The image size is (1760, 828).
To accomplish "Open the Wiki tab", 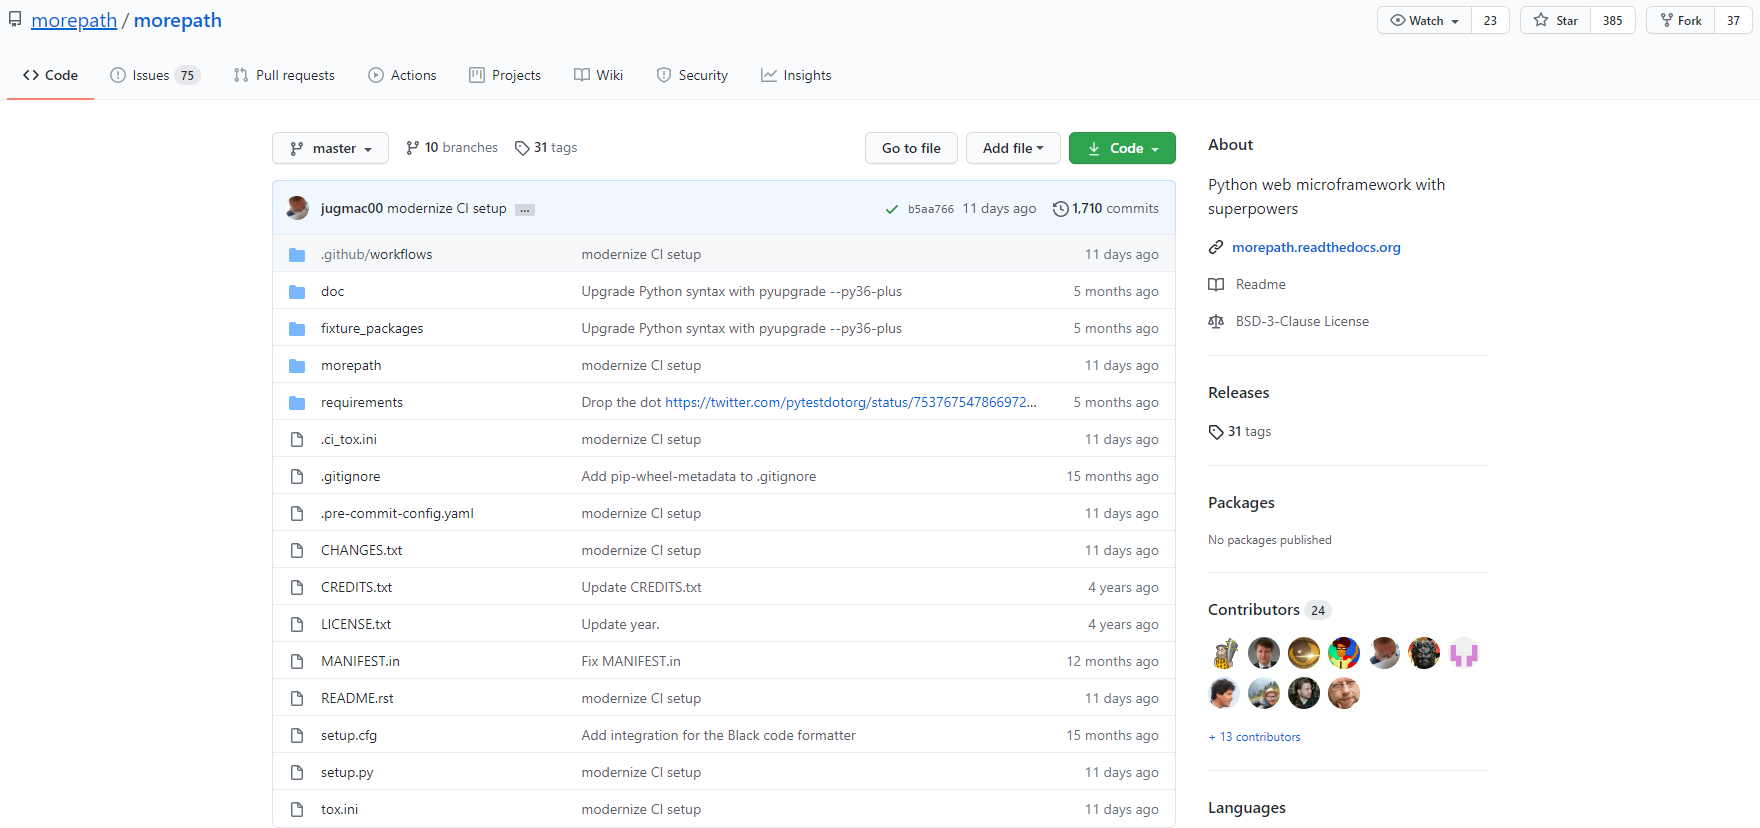I will coord(598,75).
